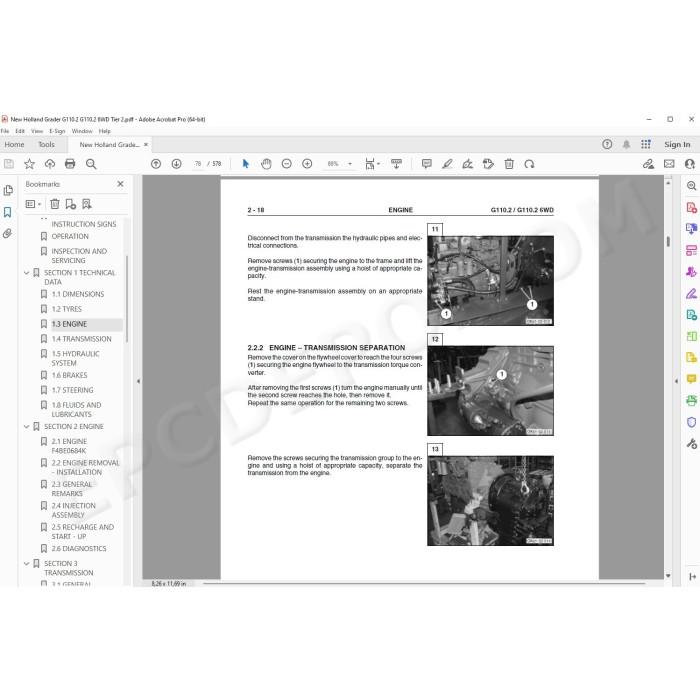The image size is (700, 700).
Task: Open the OPERATION bookmark
Action: coord(70,236)
